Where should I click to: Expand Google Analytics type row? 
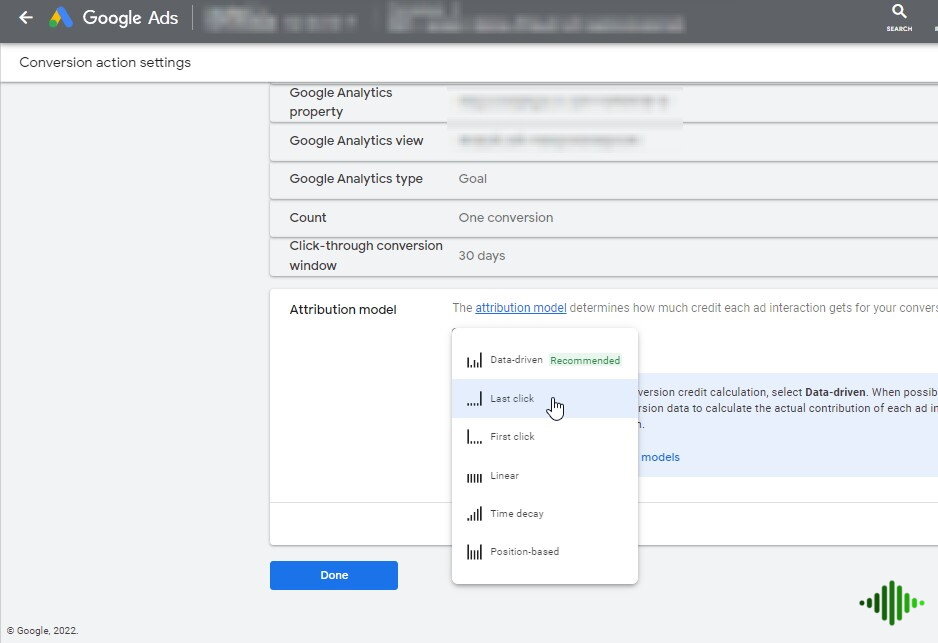604,179
